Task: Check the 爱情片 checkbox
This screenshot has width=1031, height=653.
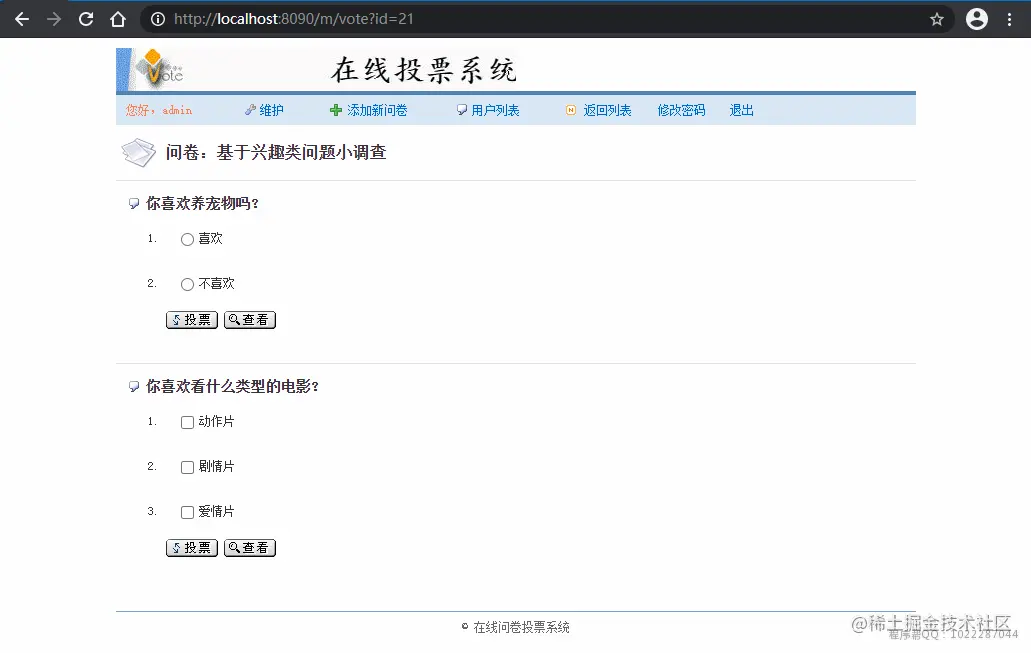Action: tap(186, 512)
